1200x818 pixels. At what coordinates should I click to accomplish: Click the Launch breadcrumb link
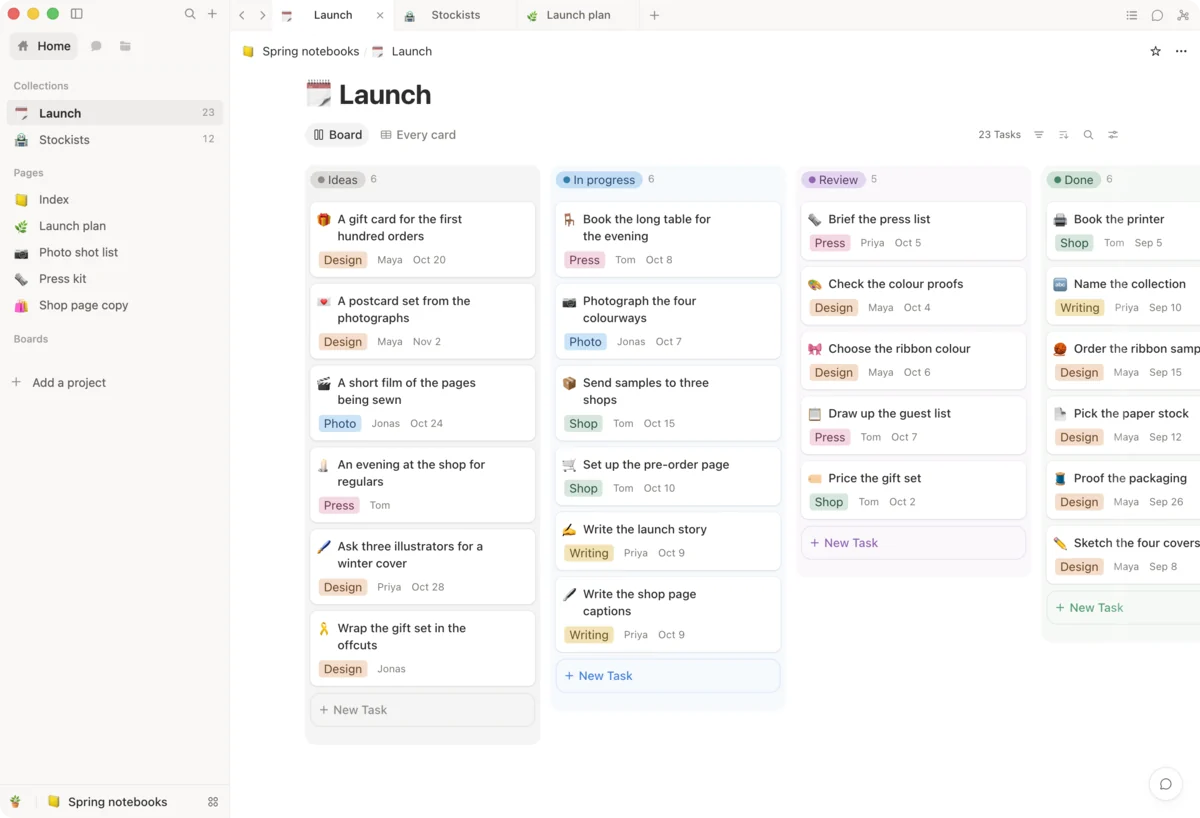pyautogui.click(x=411, y=51)
